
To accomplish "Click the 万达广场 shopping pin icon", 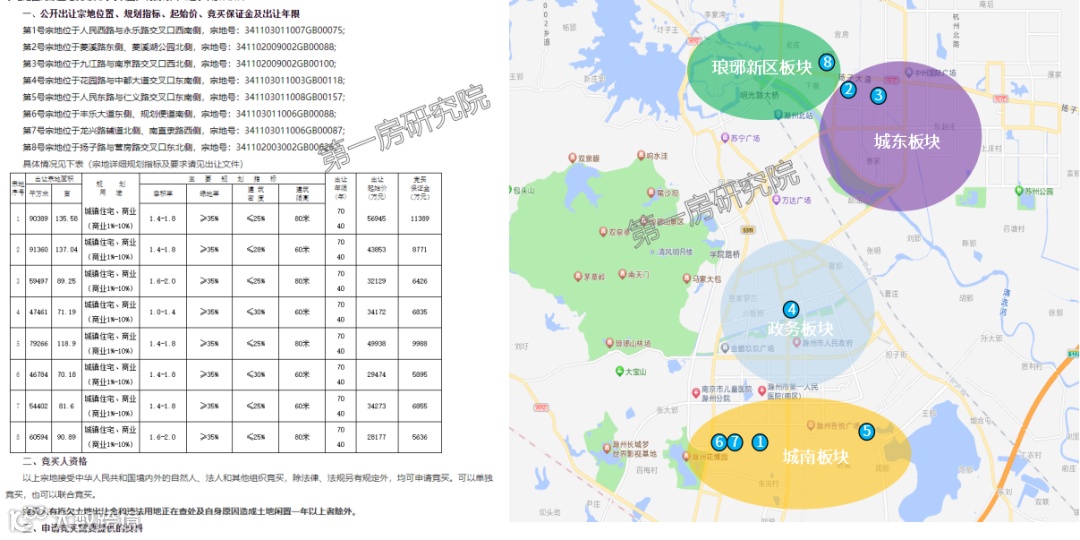I will 776,200.
